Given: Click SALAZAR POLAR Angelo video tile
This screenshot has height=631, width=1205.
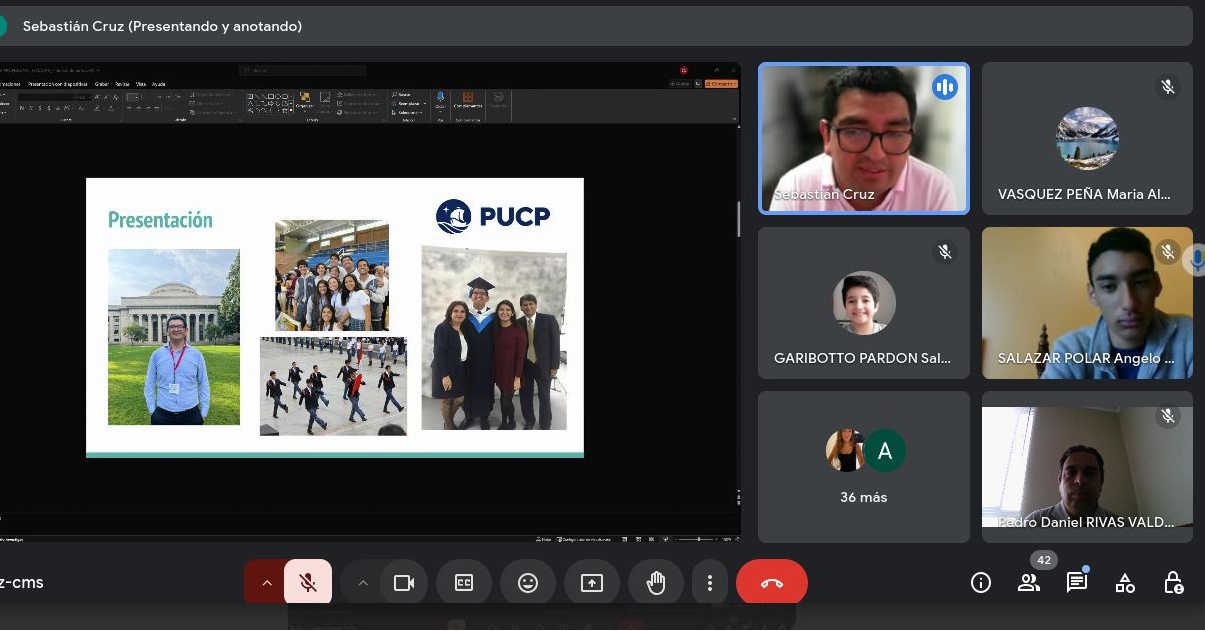Looking at the screenshot, I should [x=1087, y=302].
